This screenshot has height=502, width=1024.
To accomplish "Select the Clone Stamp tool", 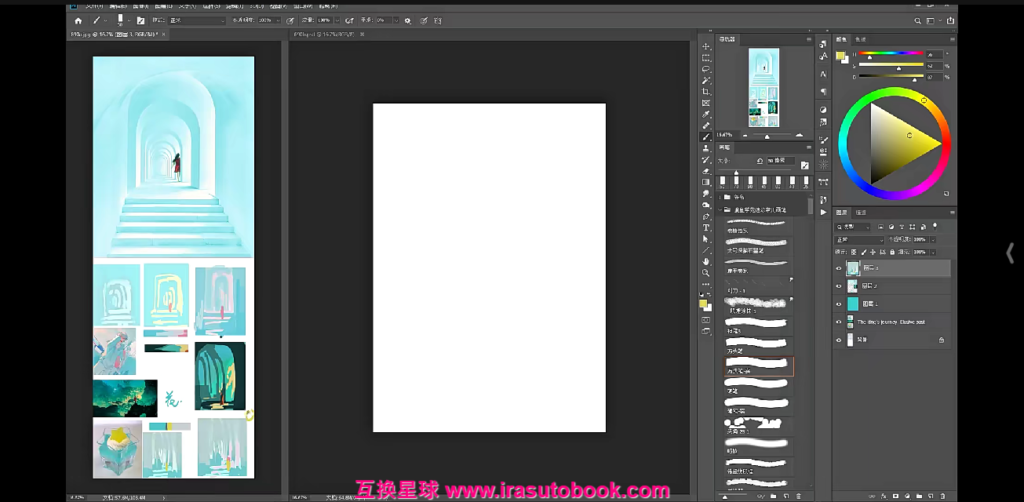I will coord(706,148).
